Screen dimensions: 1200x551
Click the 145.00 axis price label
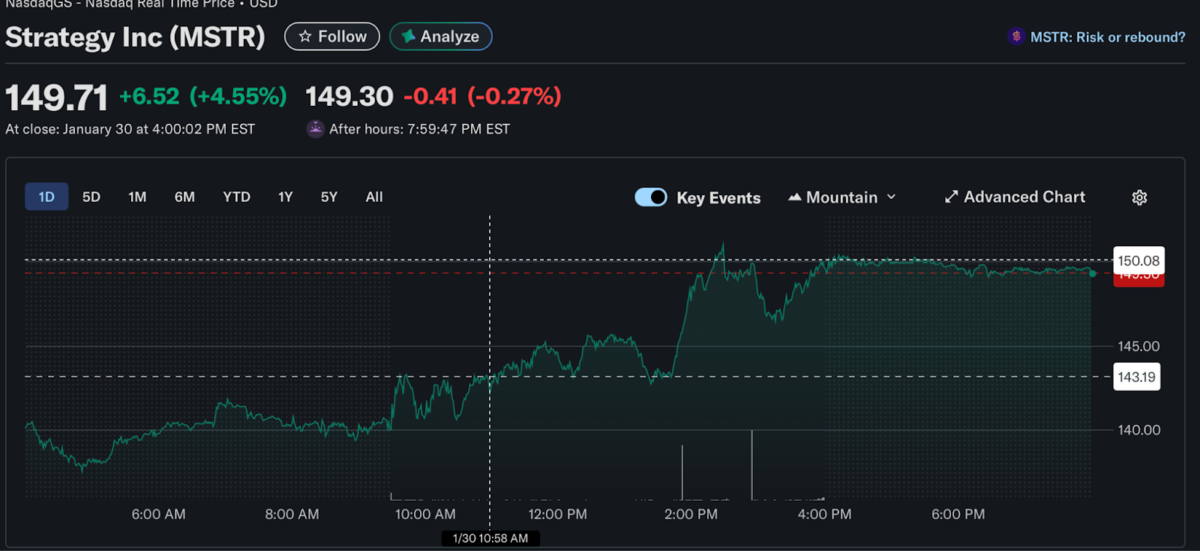tap(1138, 346)
